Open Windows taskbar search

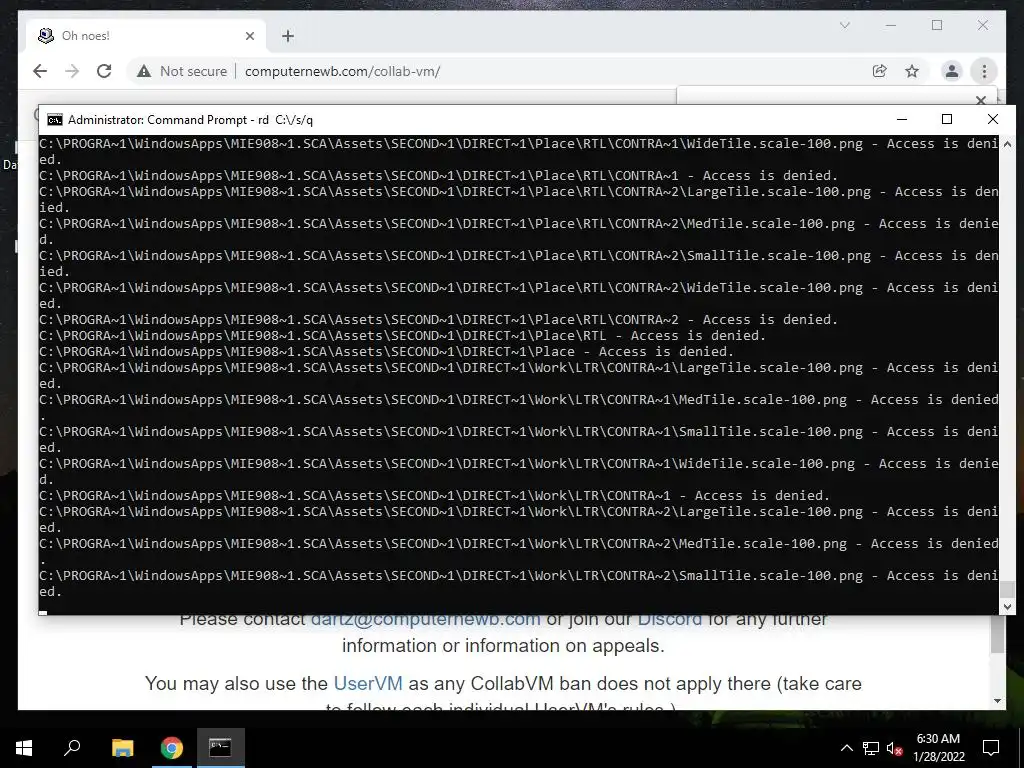pos(72,748)
